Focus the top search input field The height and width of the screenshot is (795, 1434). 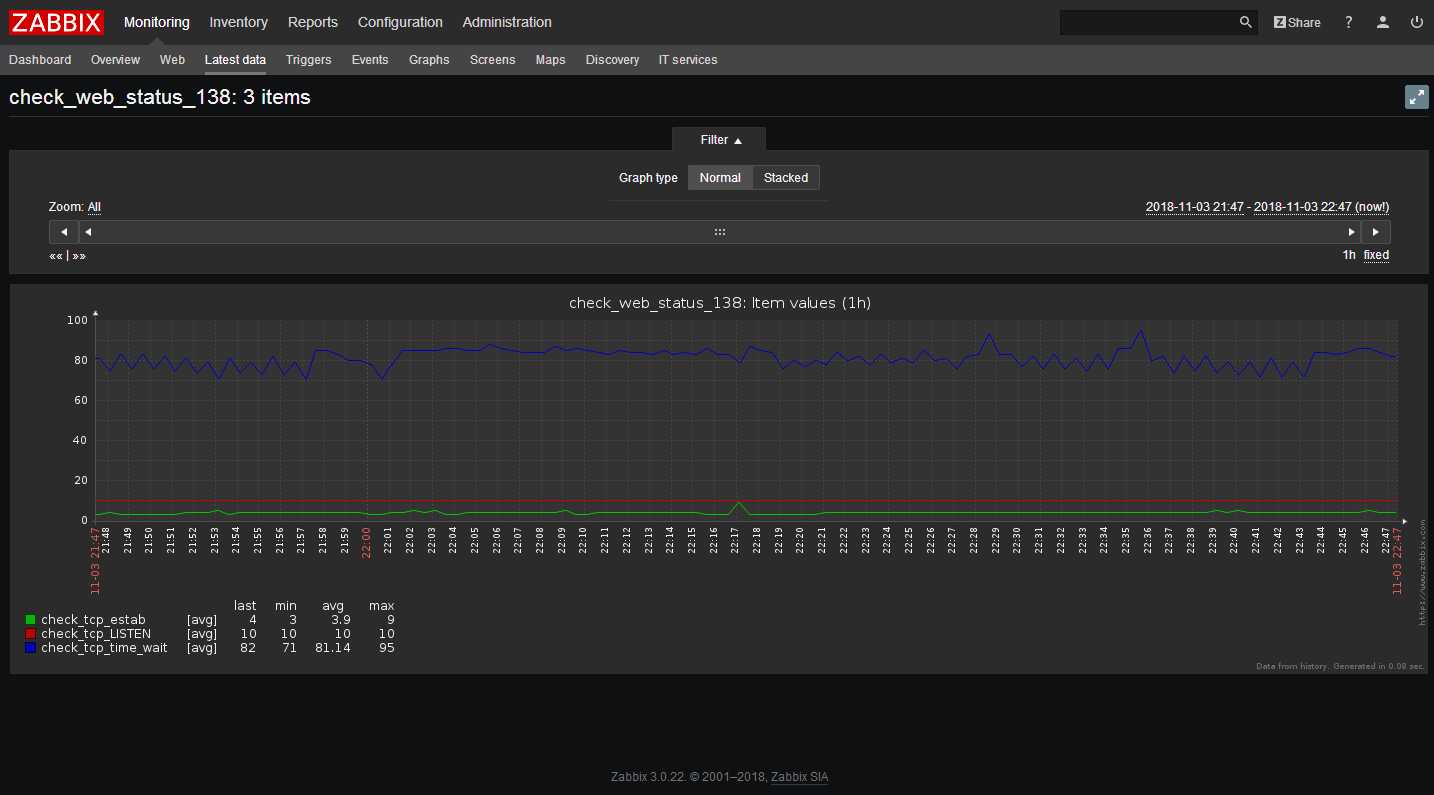point(1148,22)
